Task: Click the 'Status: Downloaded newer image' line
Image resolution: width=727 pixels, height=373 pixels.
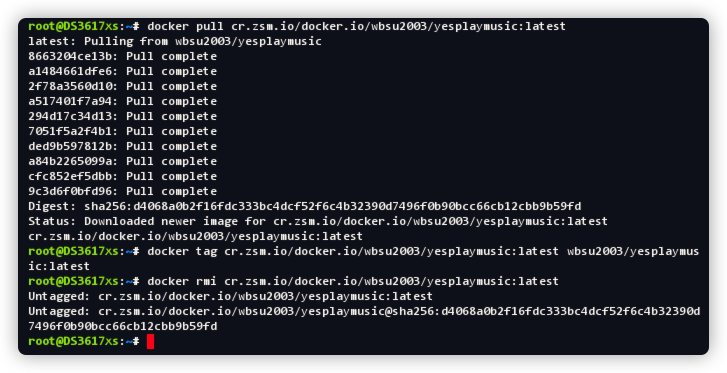Action: tap(318, 221)
